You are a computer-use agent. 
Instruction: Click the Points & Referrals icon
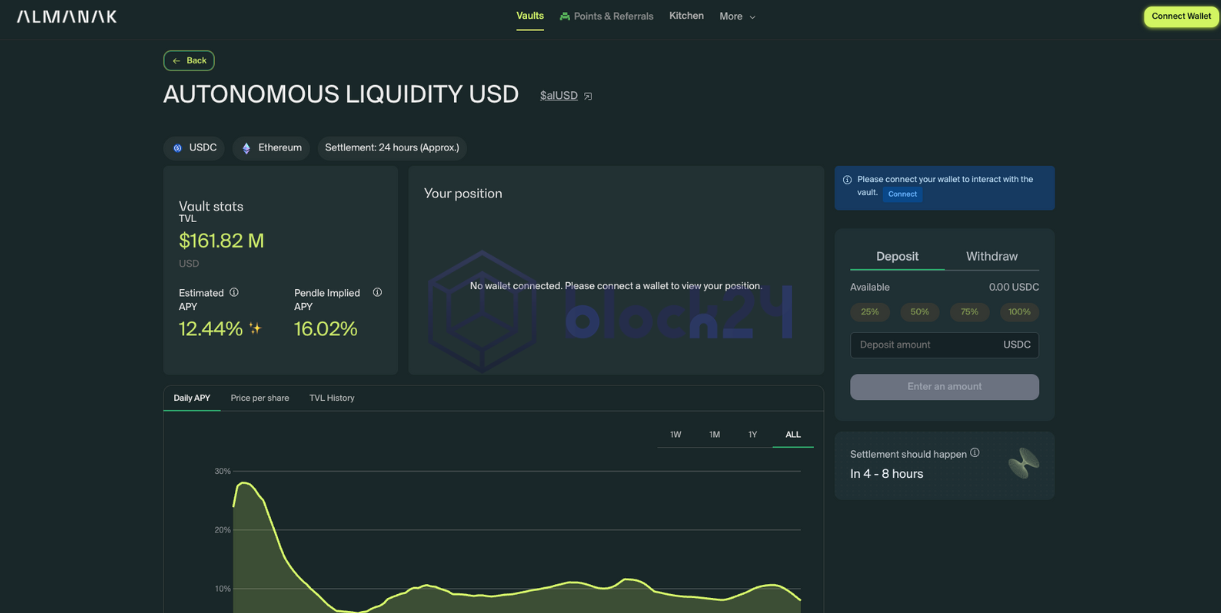[x=565, y=17]
